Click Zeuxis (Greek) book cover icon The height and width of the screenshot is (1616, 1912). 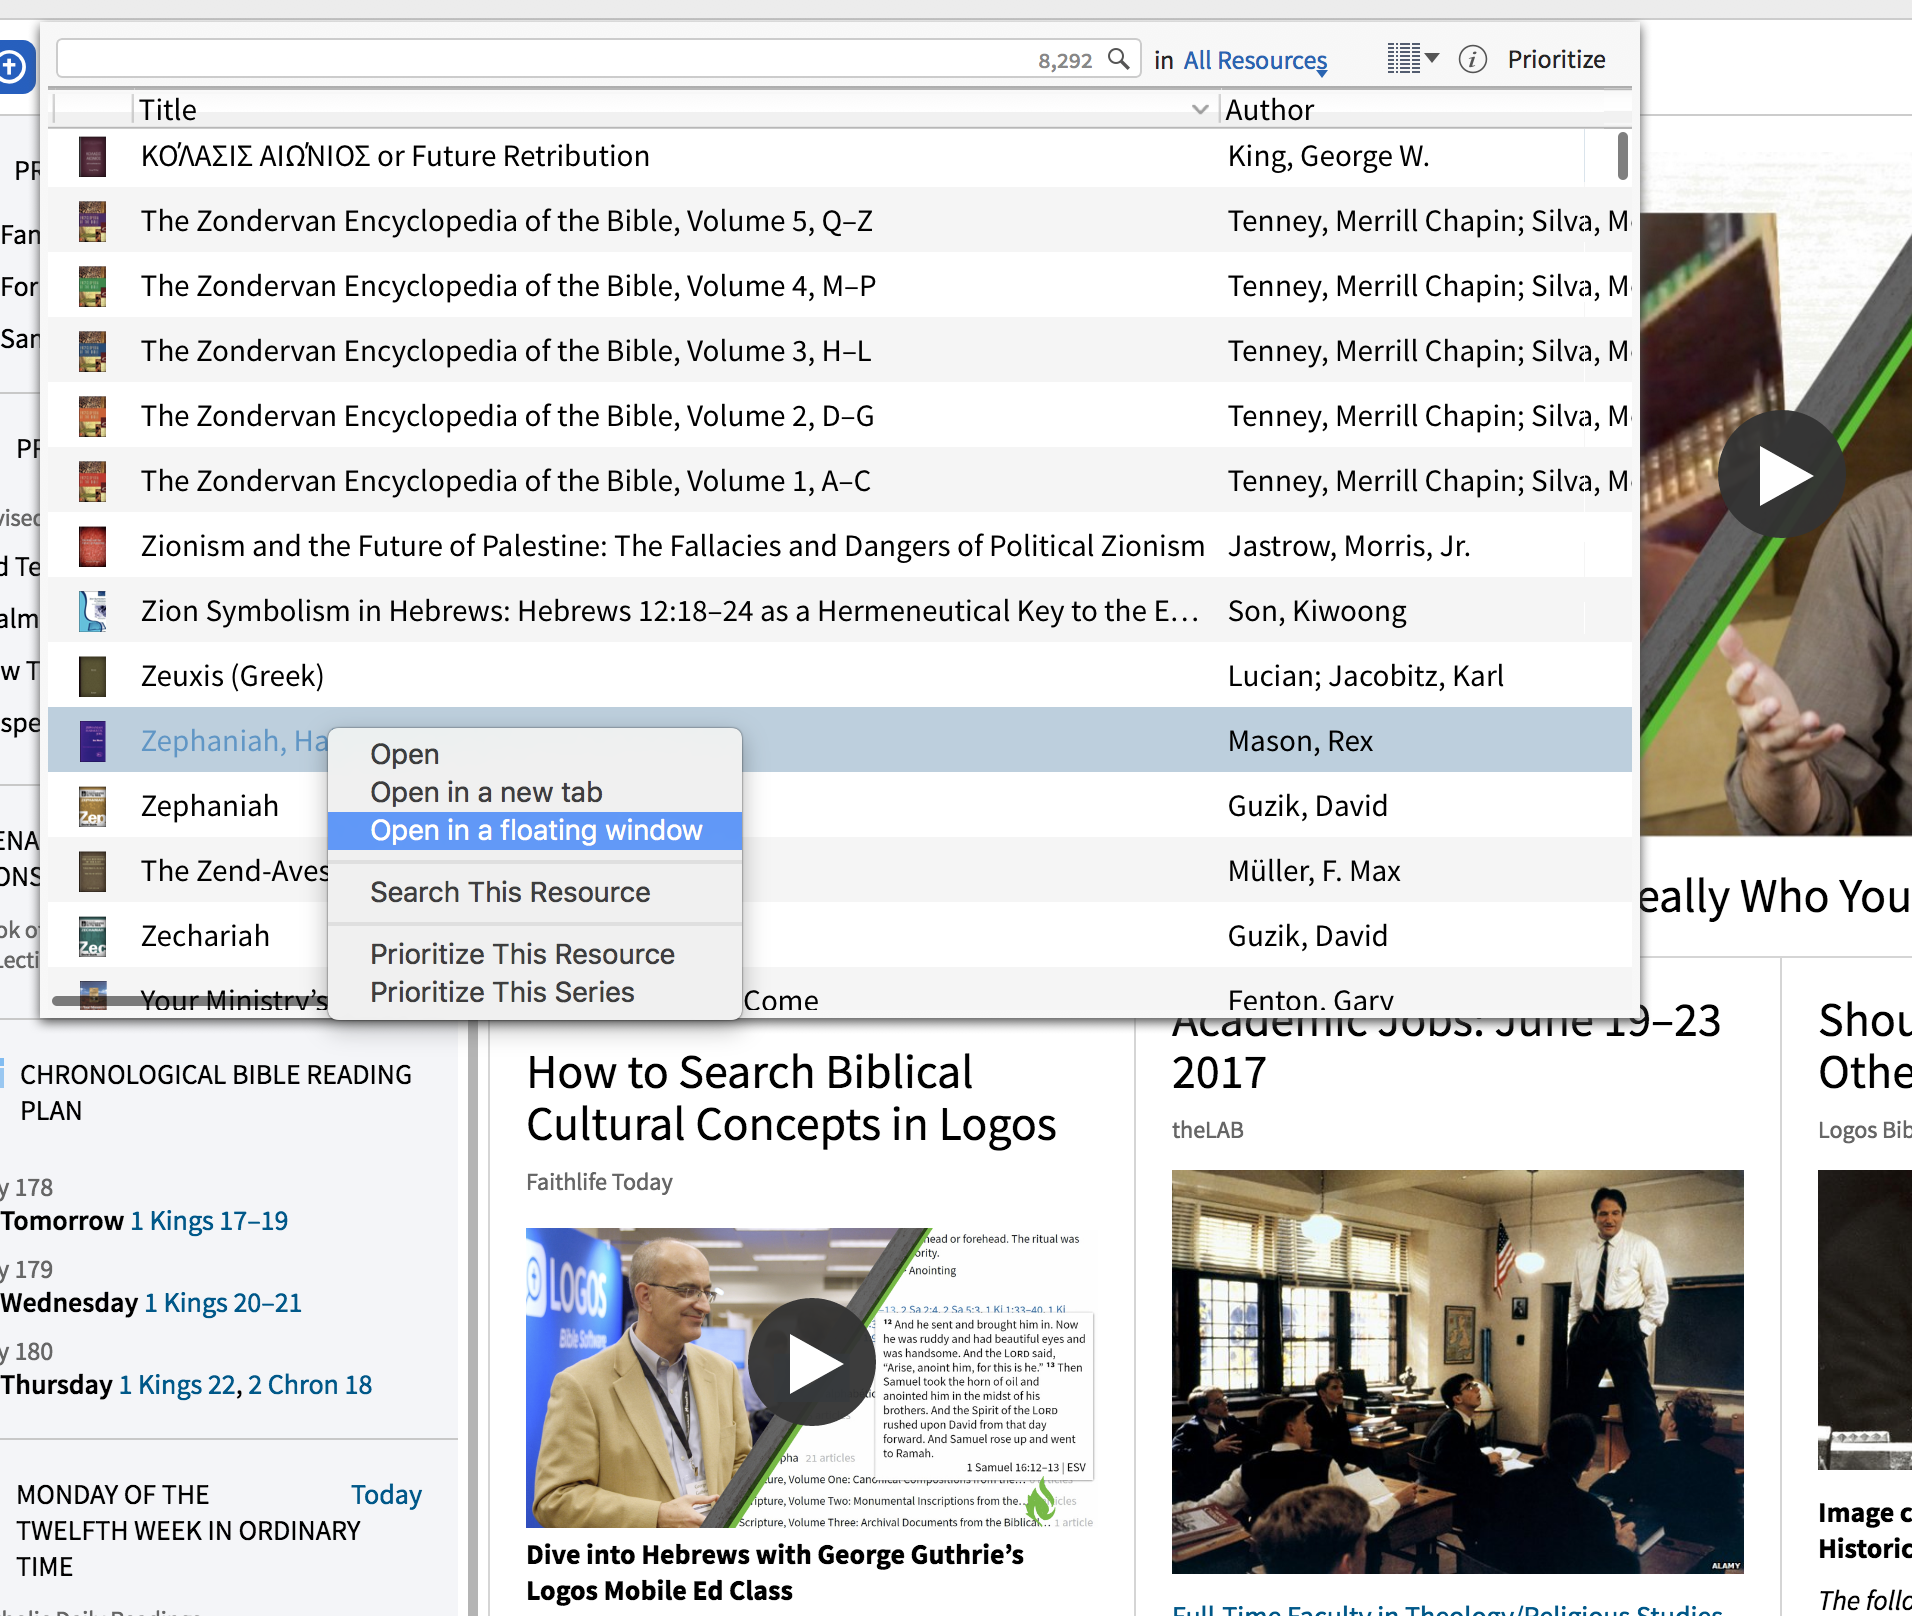click(92, 677)
